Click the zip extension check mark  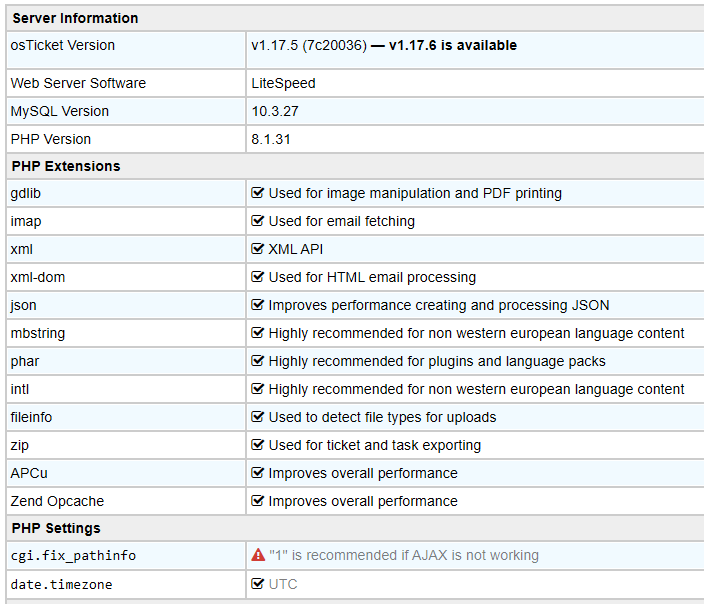[258, 445]
